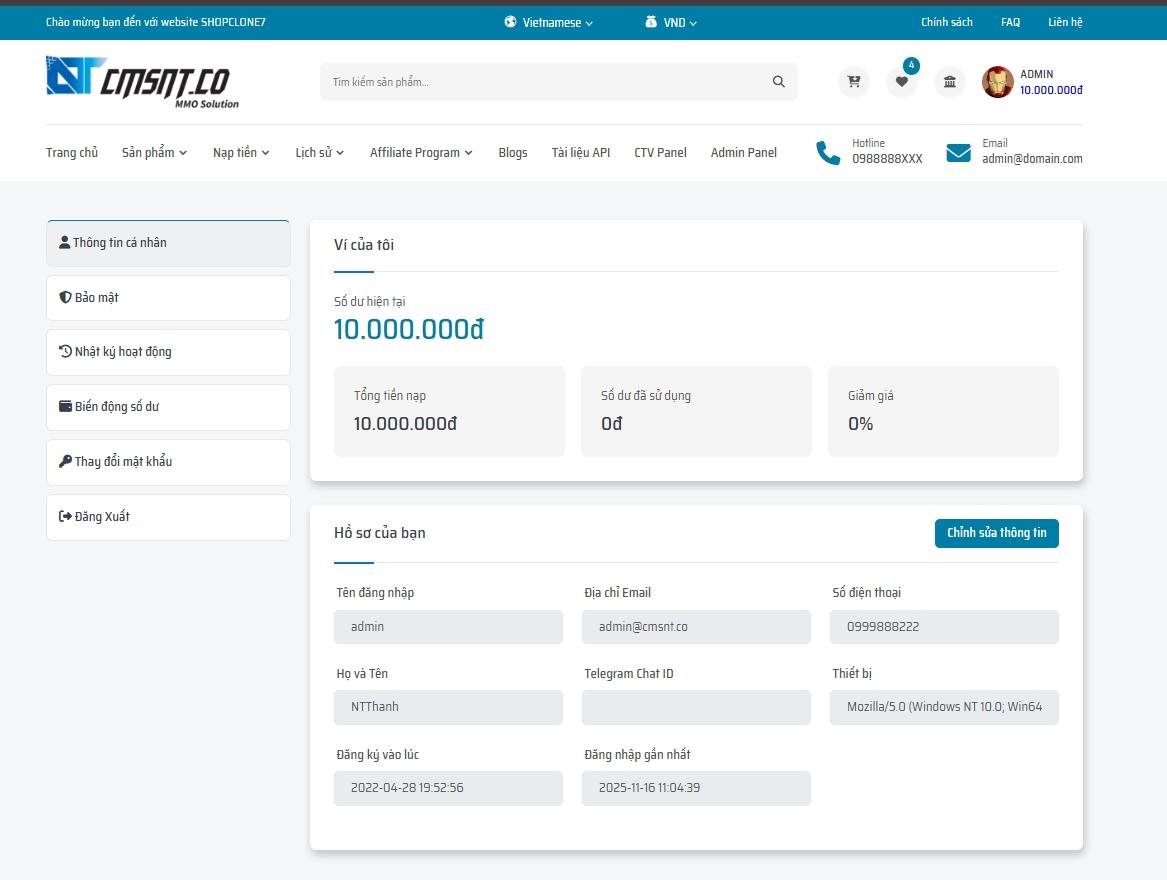Open the FAQ link
This screenshot has height=880, width=1167.
[x=1010, y=22]
